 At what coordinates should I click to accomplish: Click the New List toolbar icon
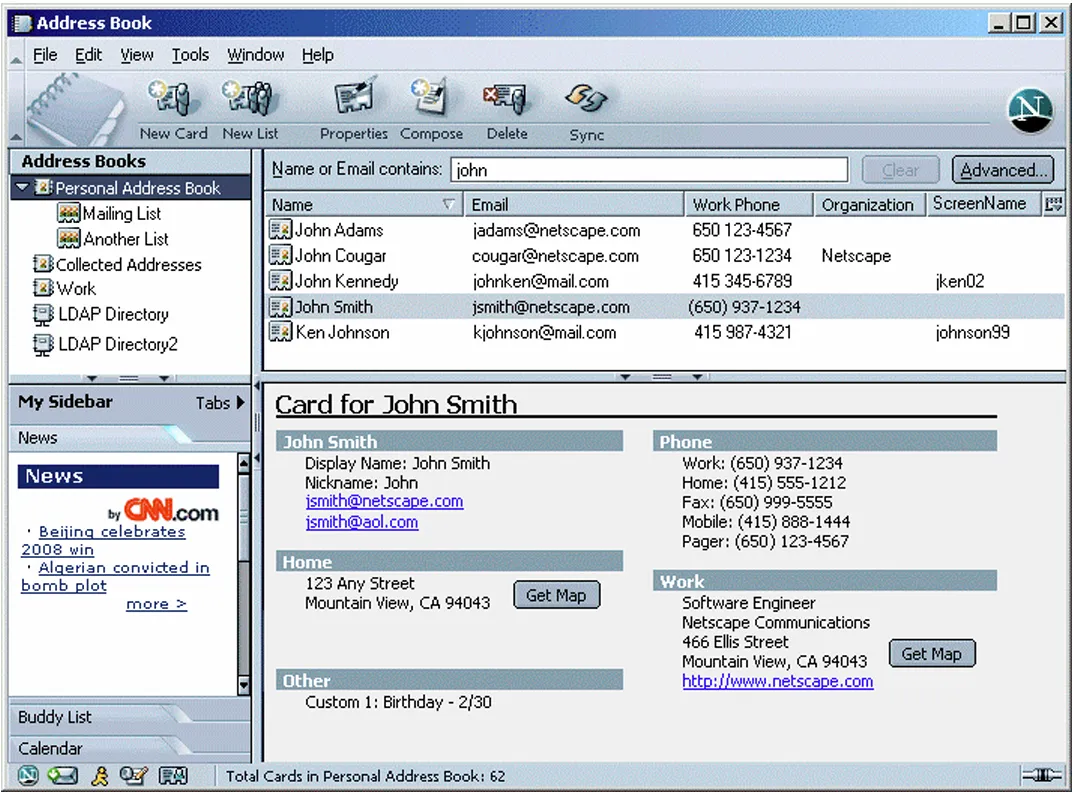coord(249,105)
